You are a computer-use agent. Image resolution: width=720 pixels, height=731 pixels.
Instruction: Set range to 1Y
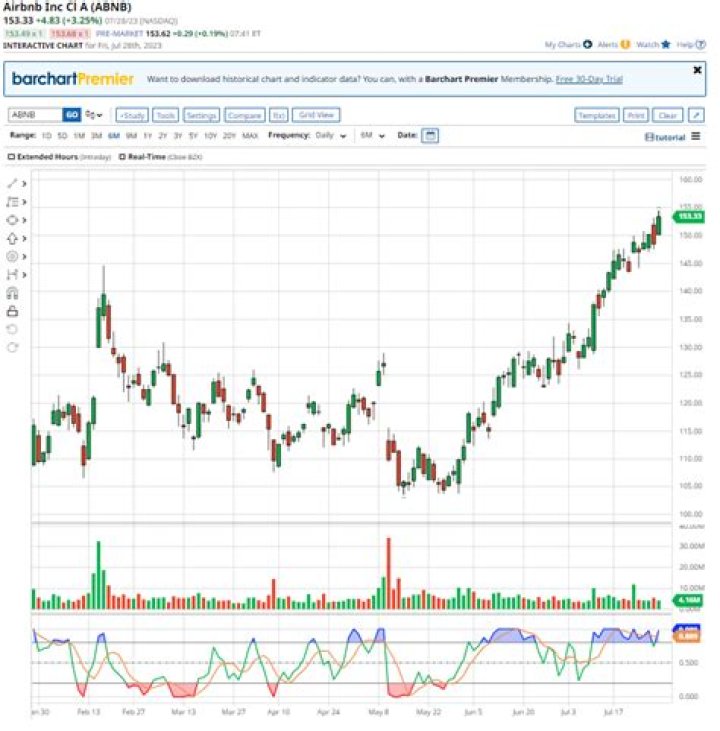[148, 136]
